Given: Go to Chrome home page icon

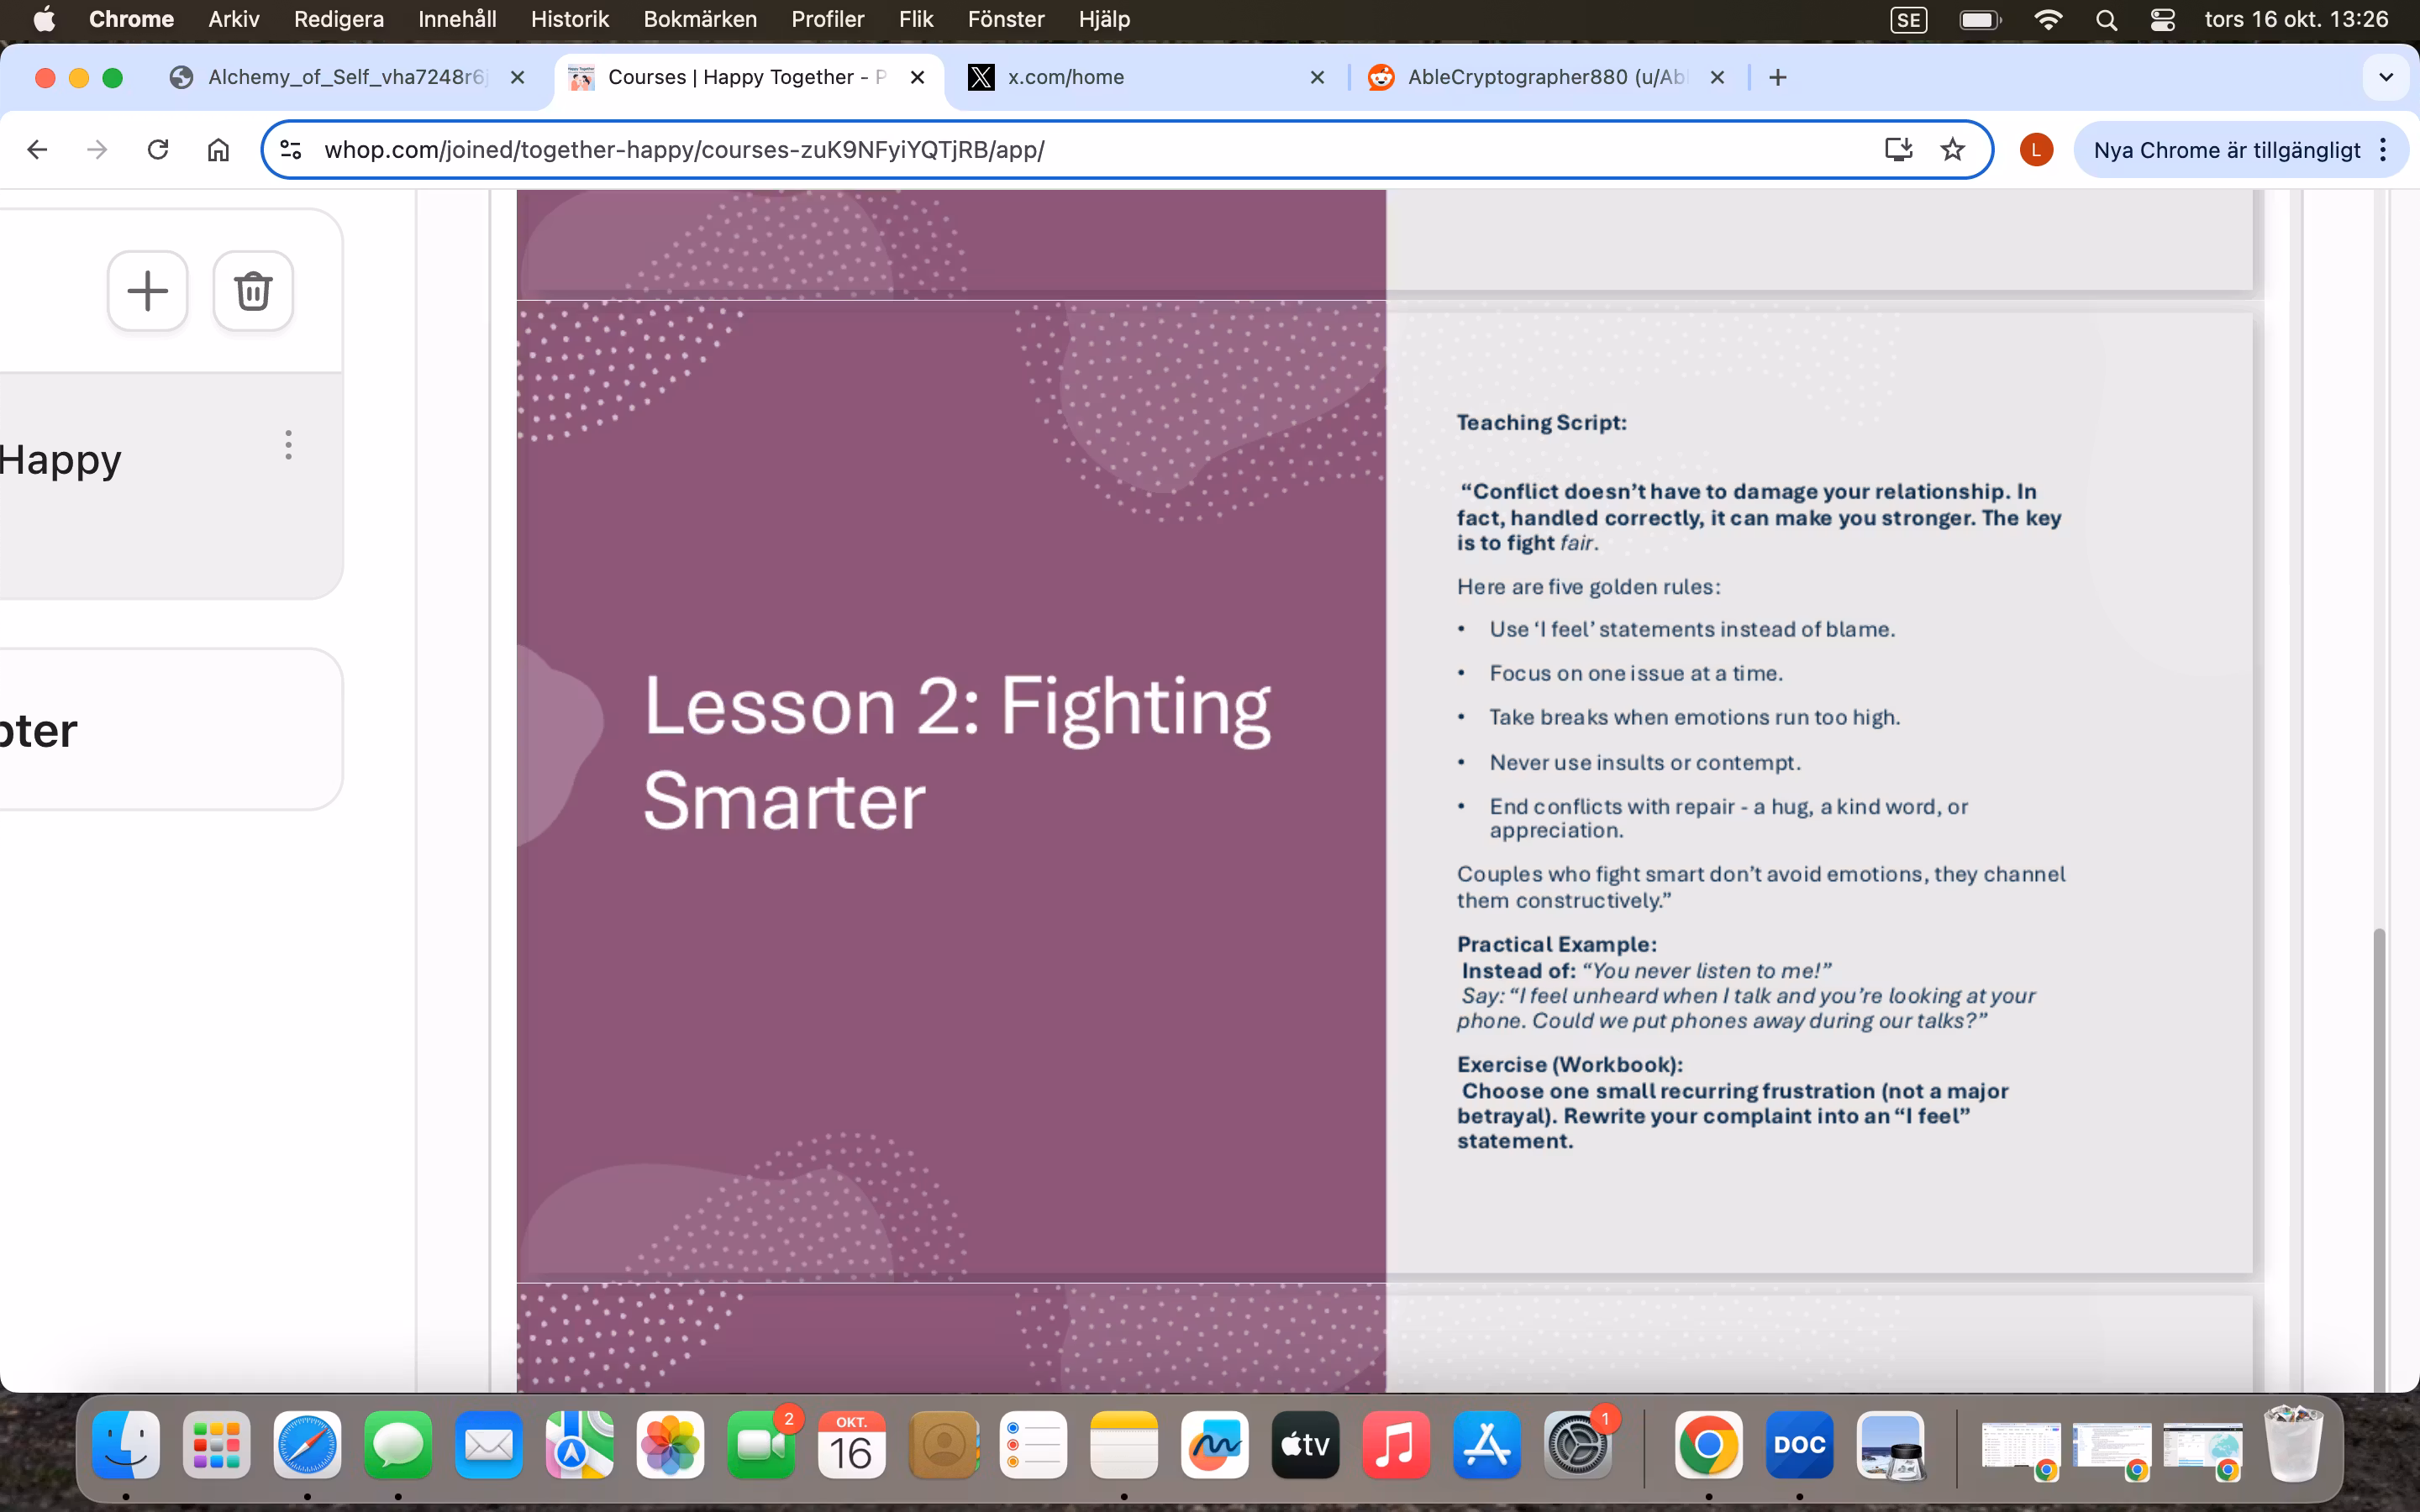Looking at the screenshot, I should click(218, 150).
